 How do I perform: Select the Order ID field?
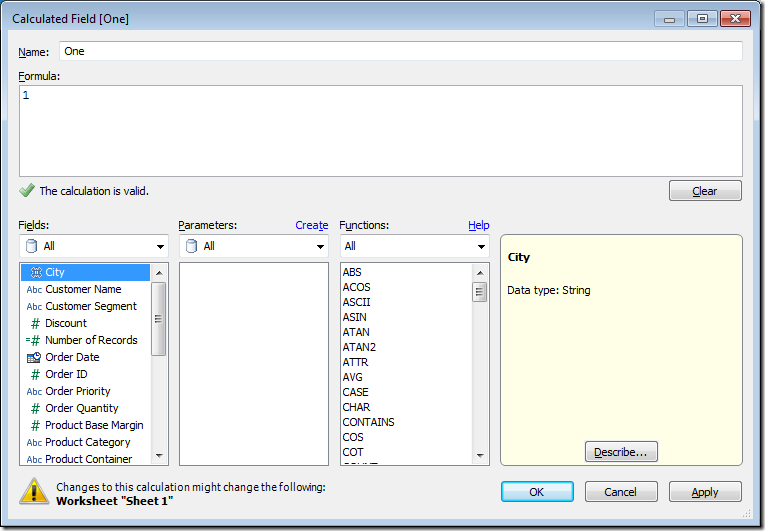[x=85, y=374]
